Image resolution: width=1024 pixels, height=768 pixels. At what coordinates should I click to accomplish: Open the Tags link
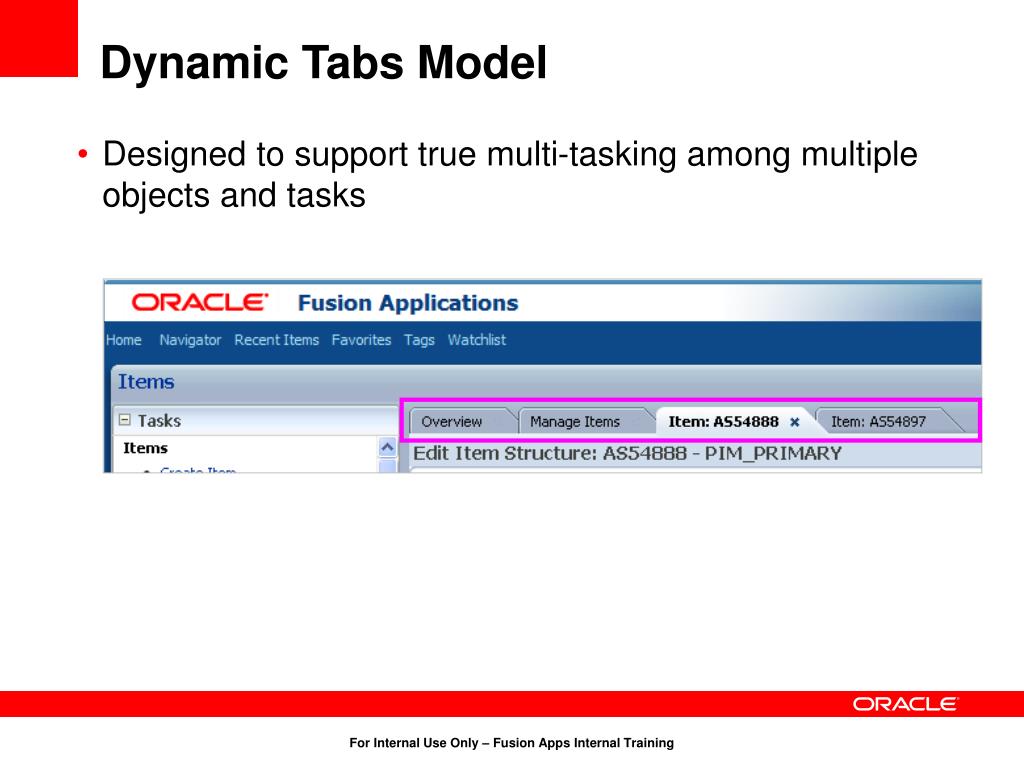[x=419, y=340]
